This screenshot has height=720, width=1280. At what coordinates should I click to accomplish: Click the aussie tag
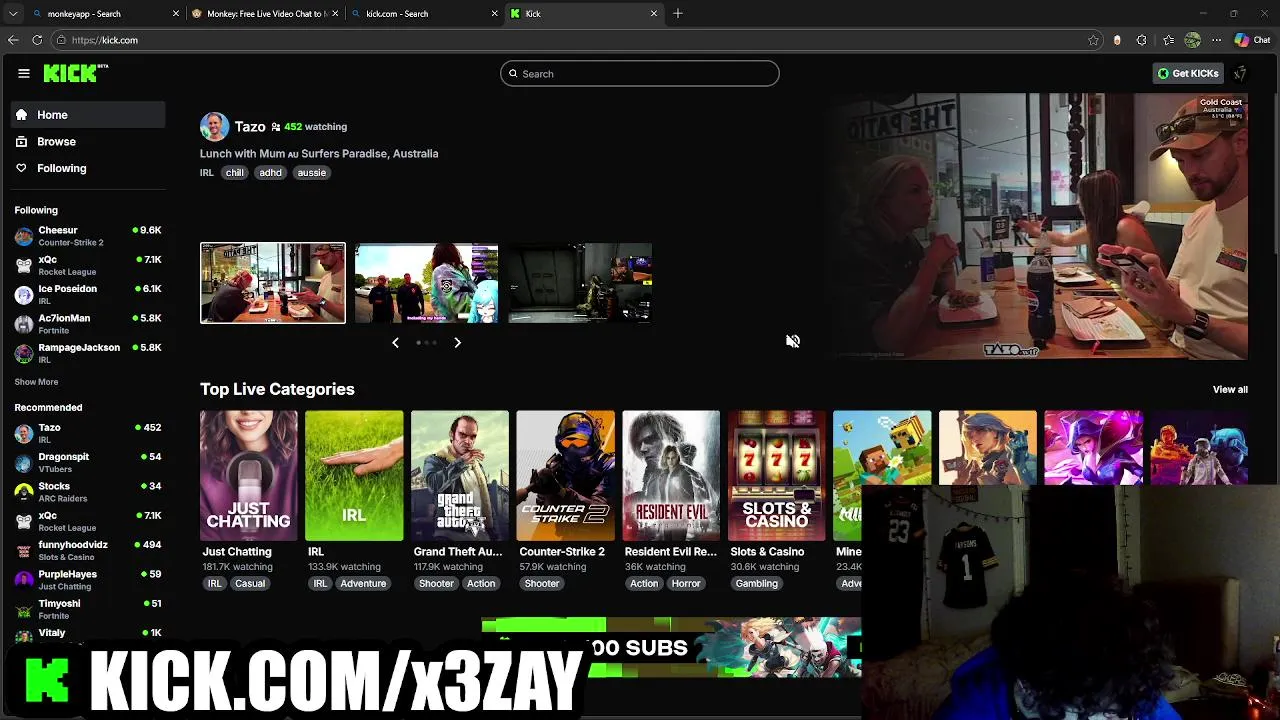pos(311,173)
